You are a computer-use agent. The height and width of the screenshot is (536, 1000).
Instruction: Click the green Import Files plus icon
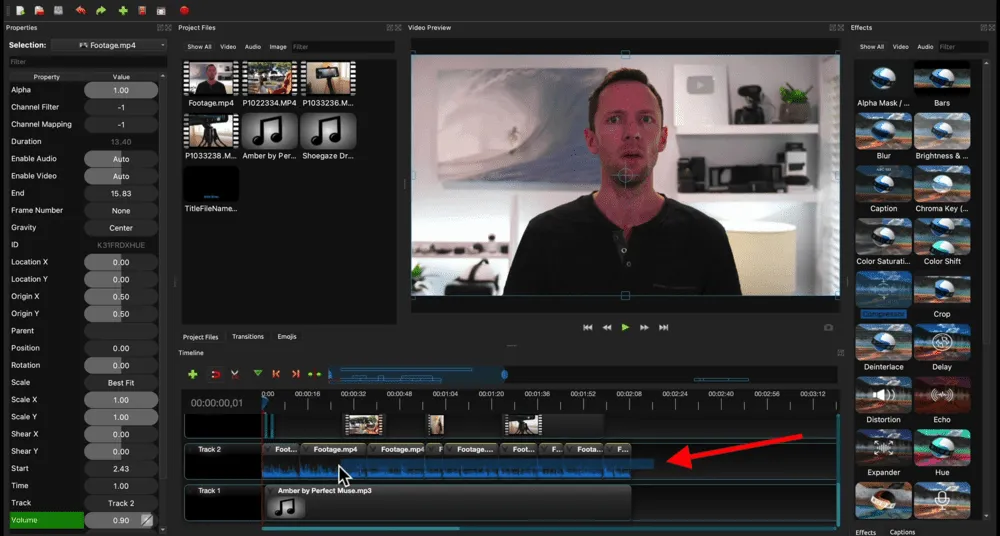tap(123, 10)
